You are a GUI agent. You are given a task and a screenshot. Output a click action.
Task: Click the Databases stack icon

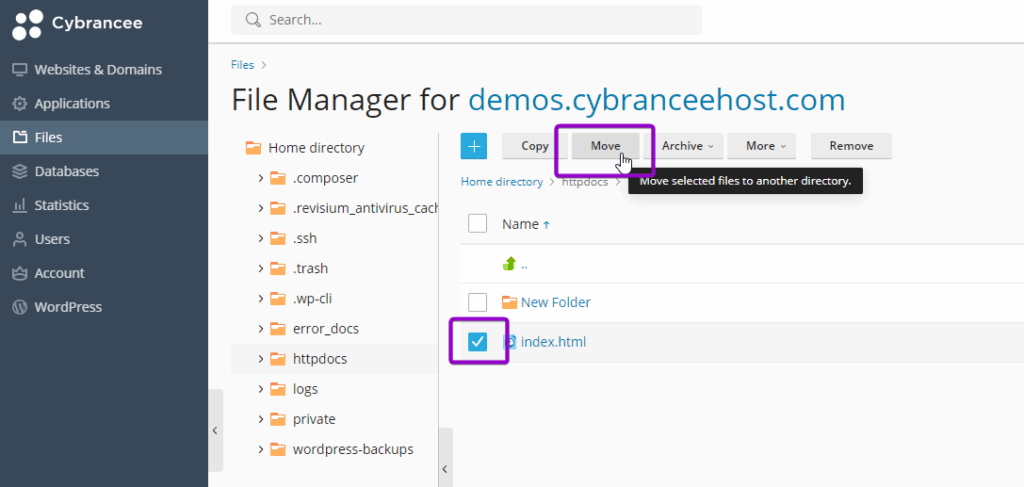tap(20, 172)
